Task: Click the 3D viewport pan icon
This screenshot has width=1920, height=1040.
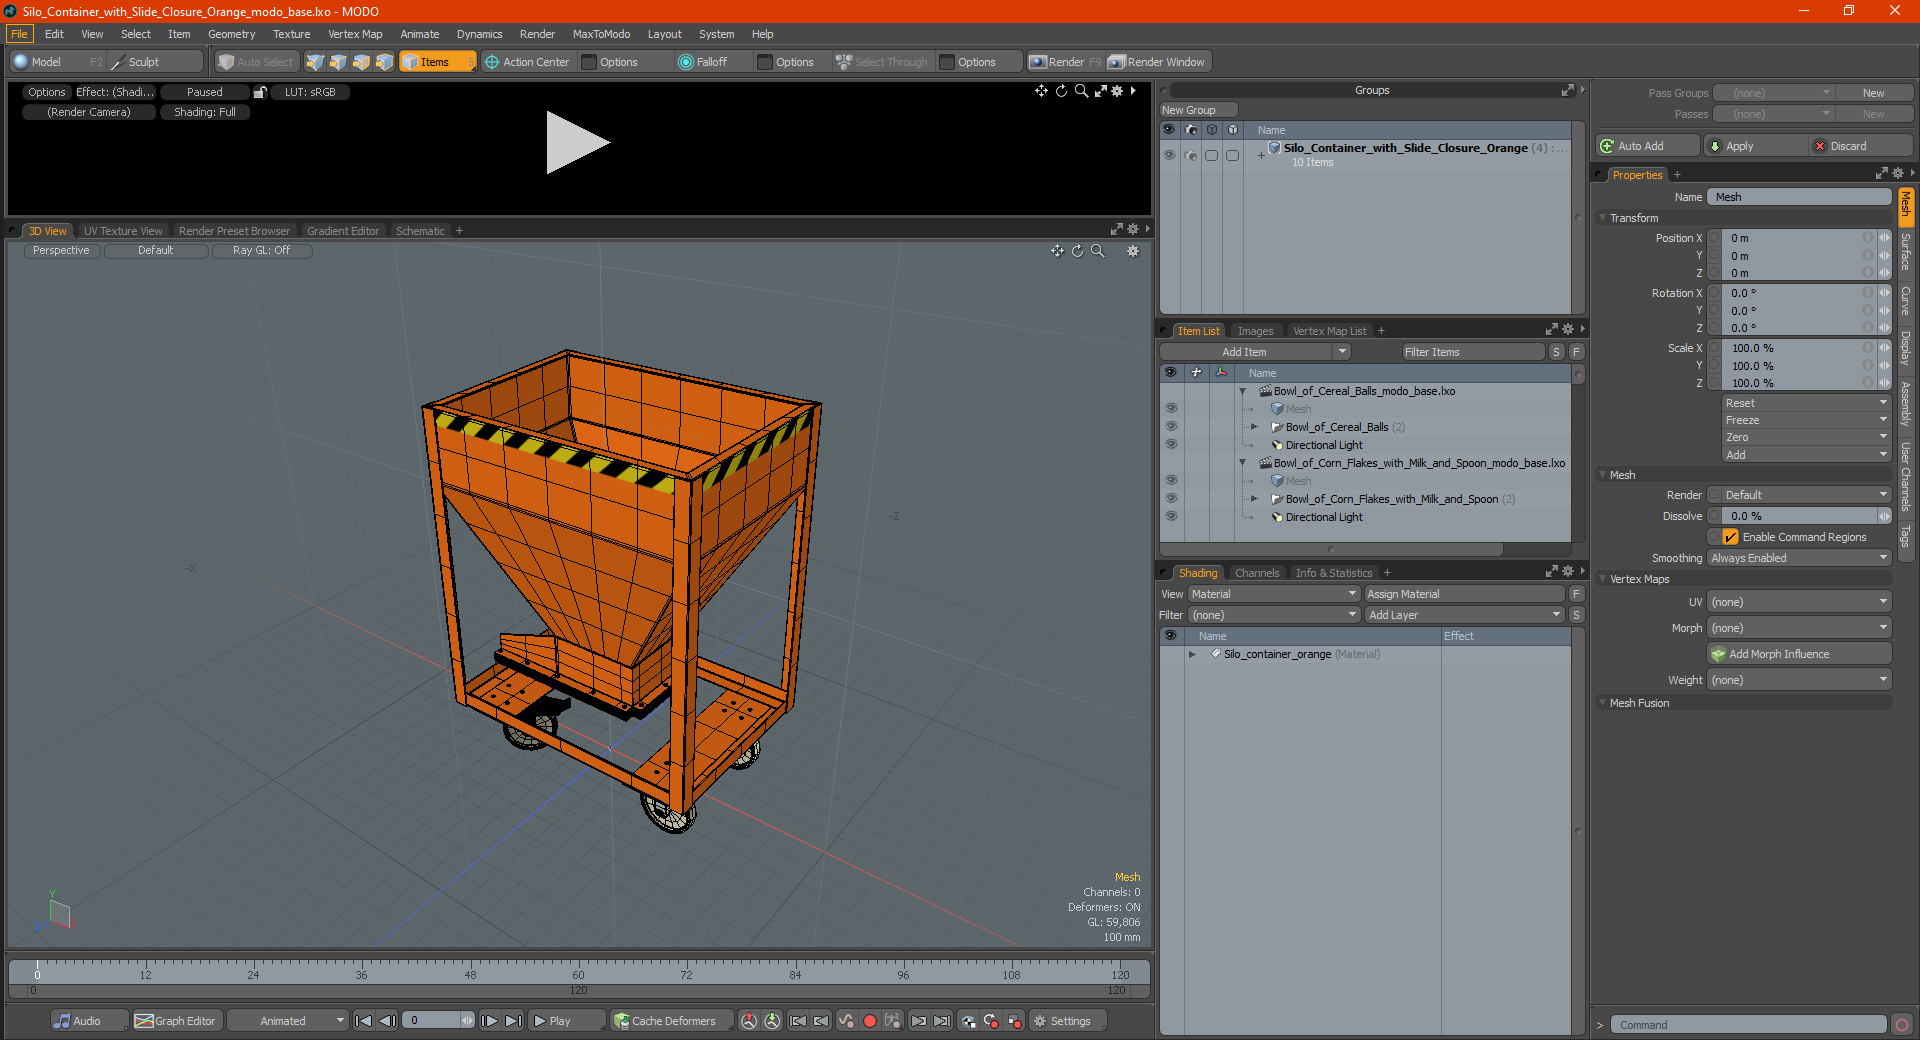Action: [x=1057, y=251]
